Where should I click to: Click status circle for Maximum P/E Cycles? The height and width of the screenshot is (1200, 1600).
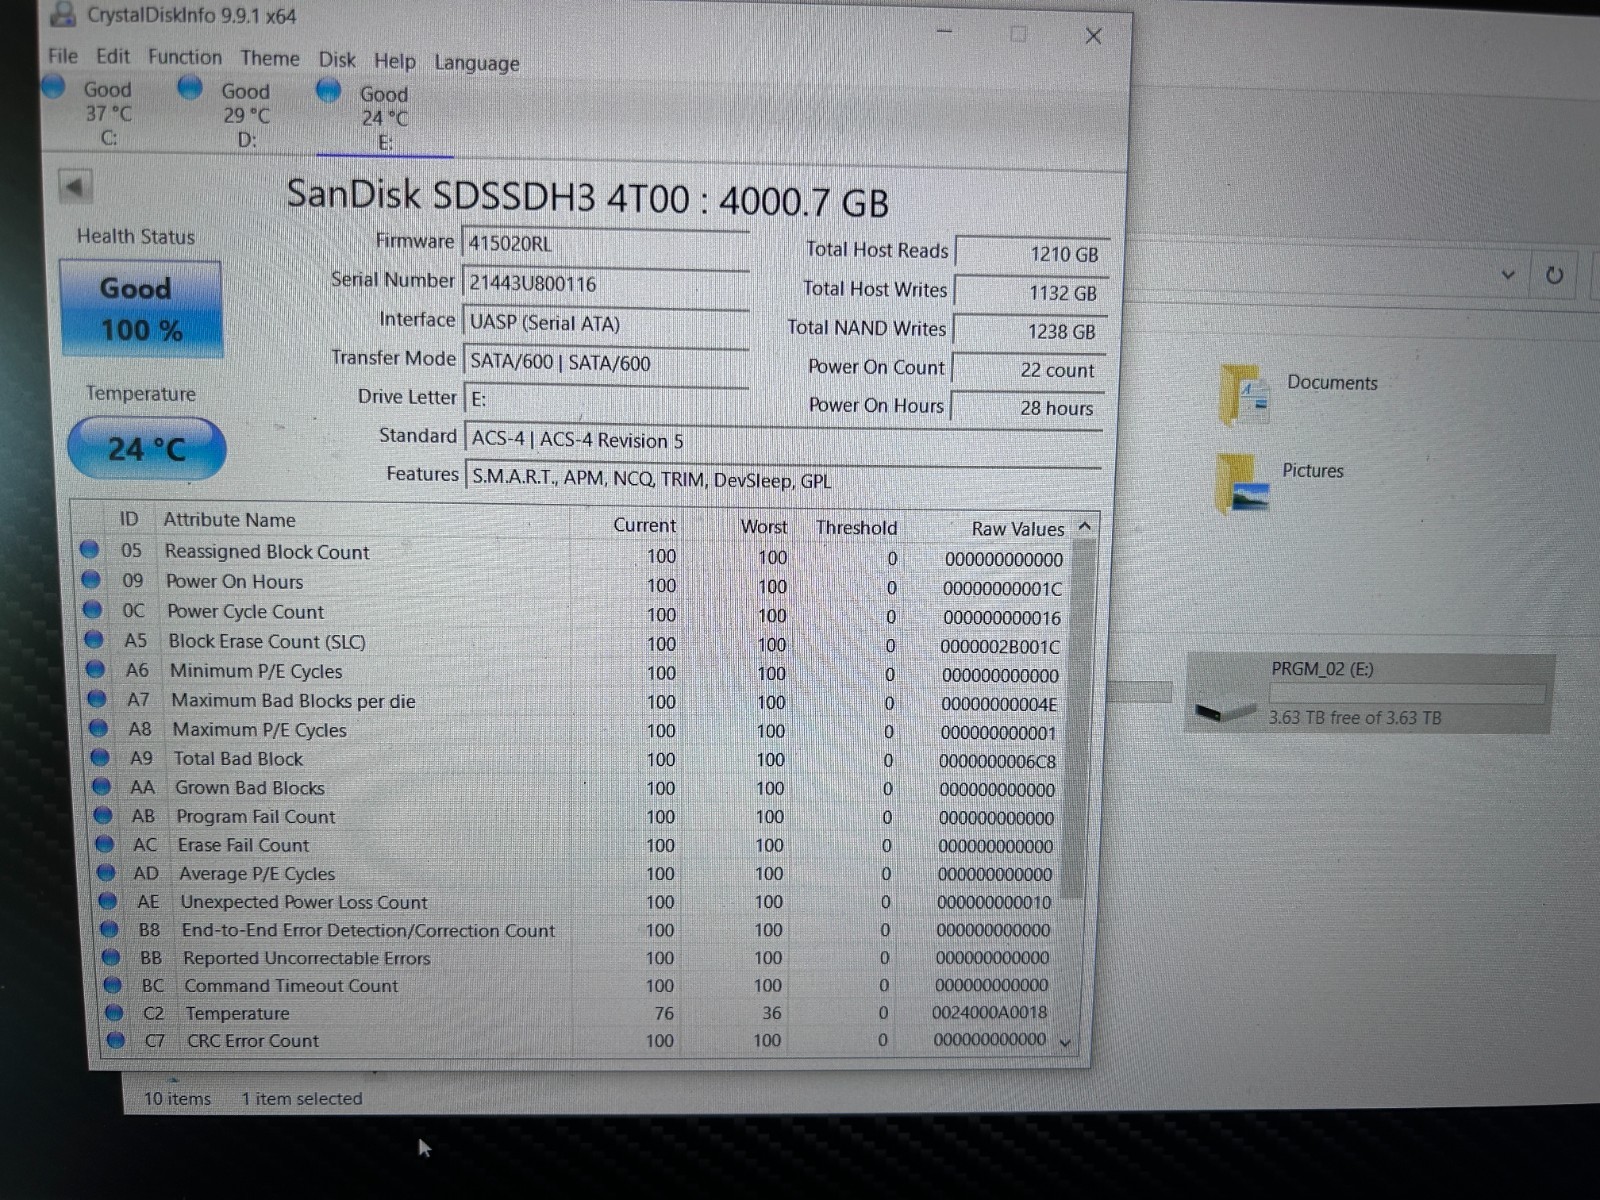[99, 728]
